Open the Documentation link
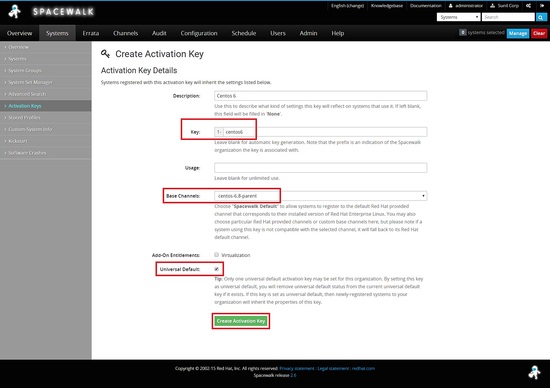The width and height of the screenshot is (550, 388). pos(426,6)
